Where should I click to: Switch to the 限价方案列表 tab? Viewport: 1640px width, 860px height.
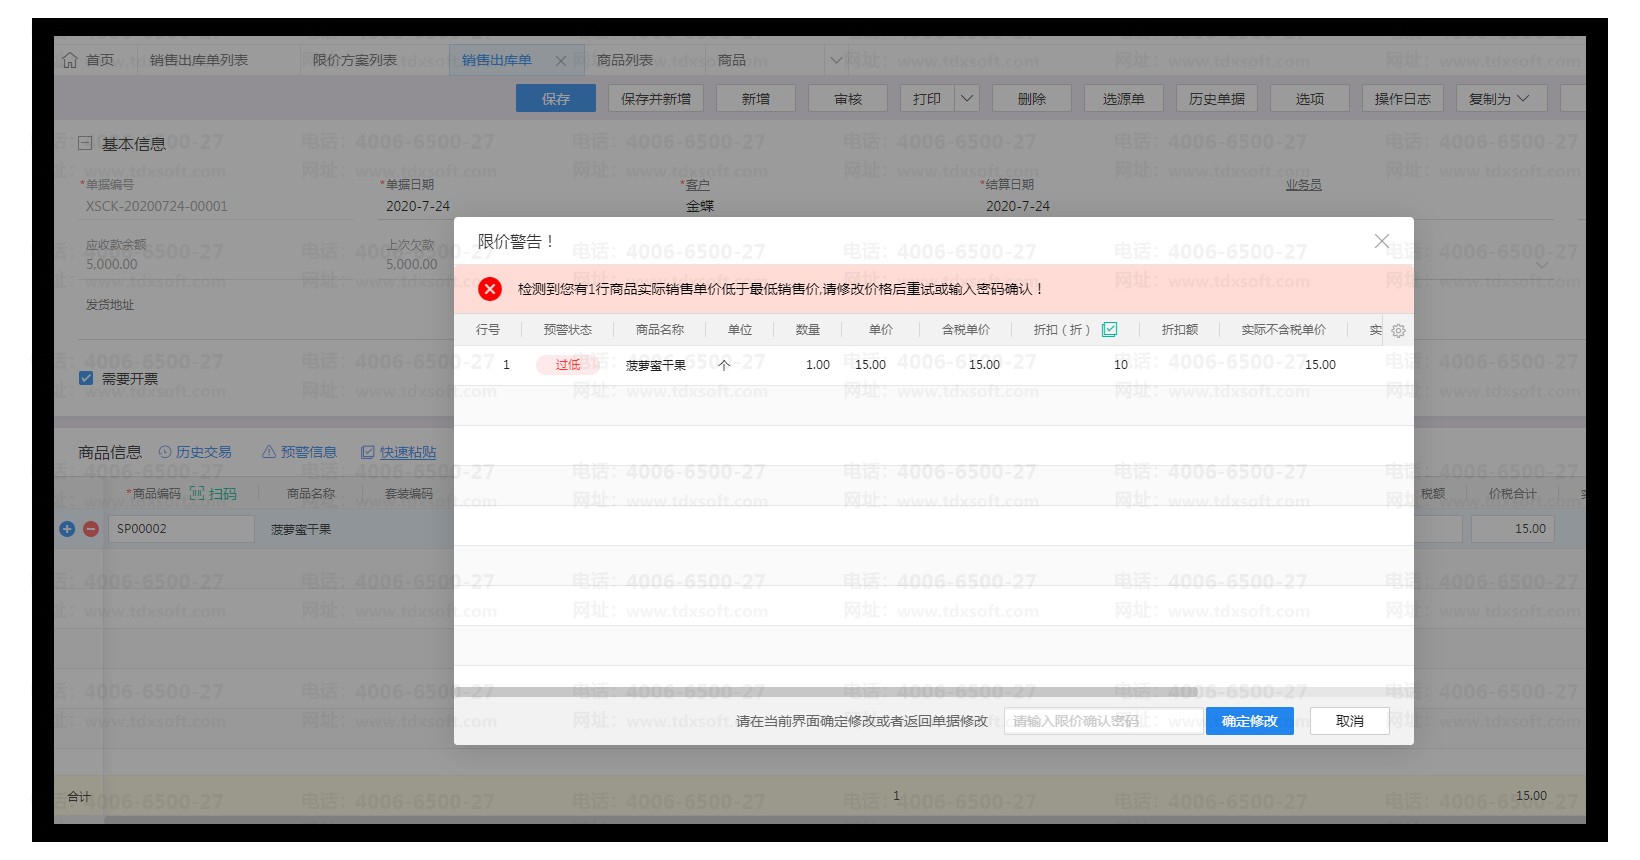tap(354, 60)
